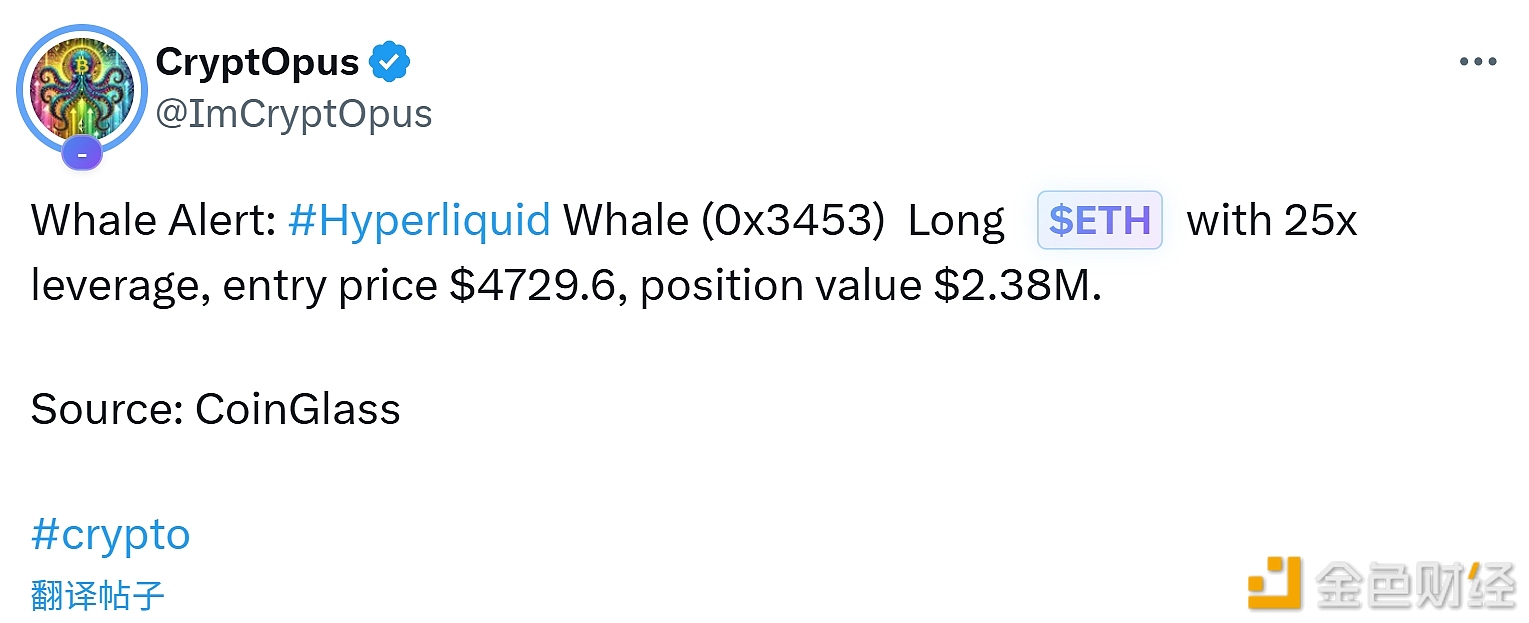Open the #crypto hashtag

tap(110, 535)
